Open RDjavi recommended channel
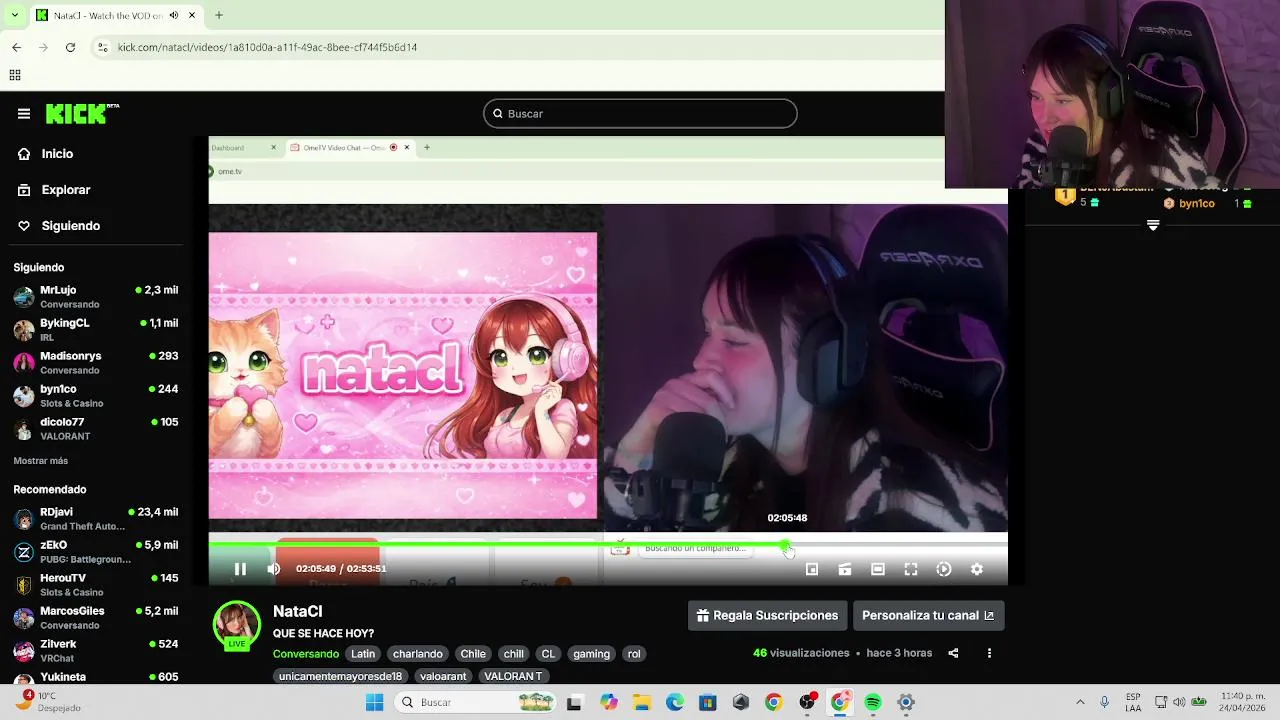The height and width of the screenshot is (720, 1280). (x=96, y=519)
